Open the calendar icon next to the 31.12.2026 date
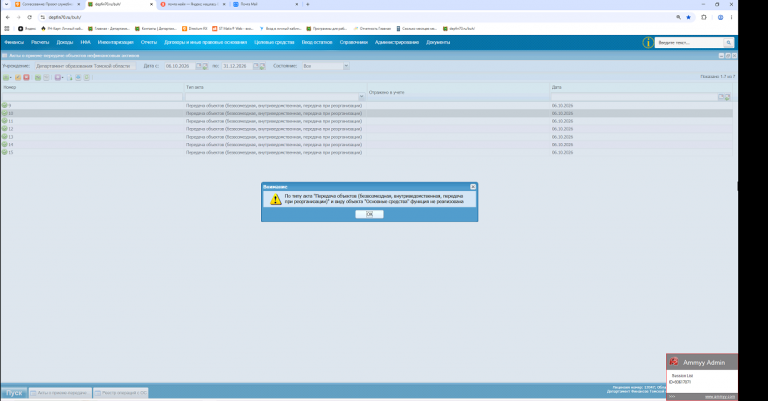This screenshot has width=768, height=401. coord(256,66)
